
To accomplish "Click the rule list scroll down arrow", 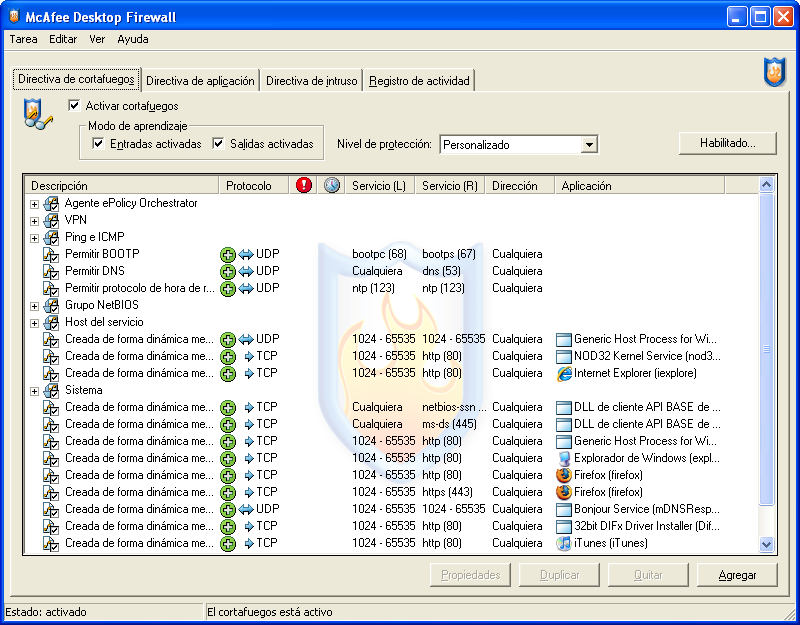I will [766, 544].
